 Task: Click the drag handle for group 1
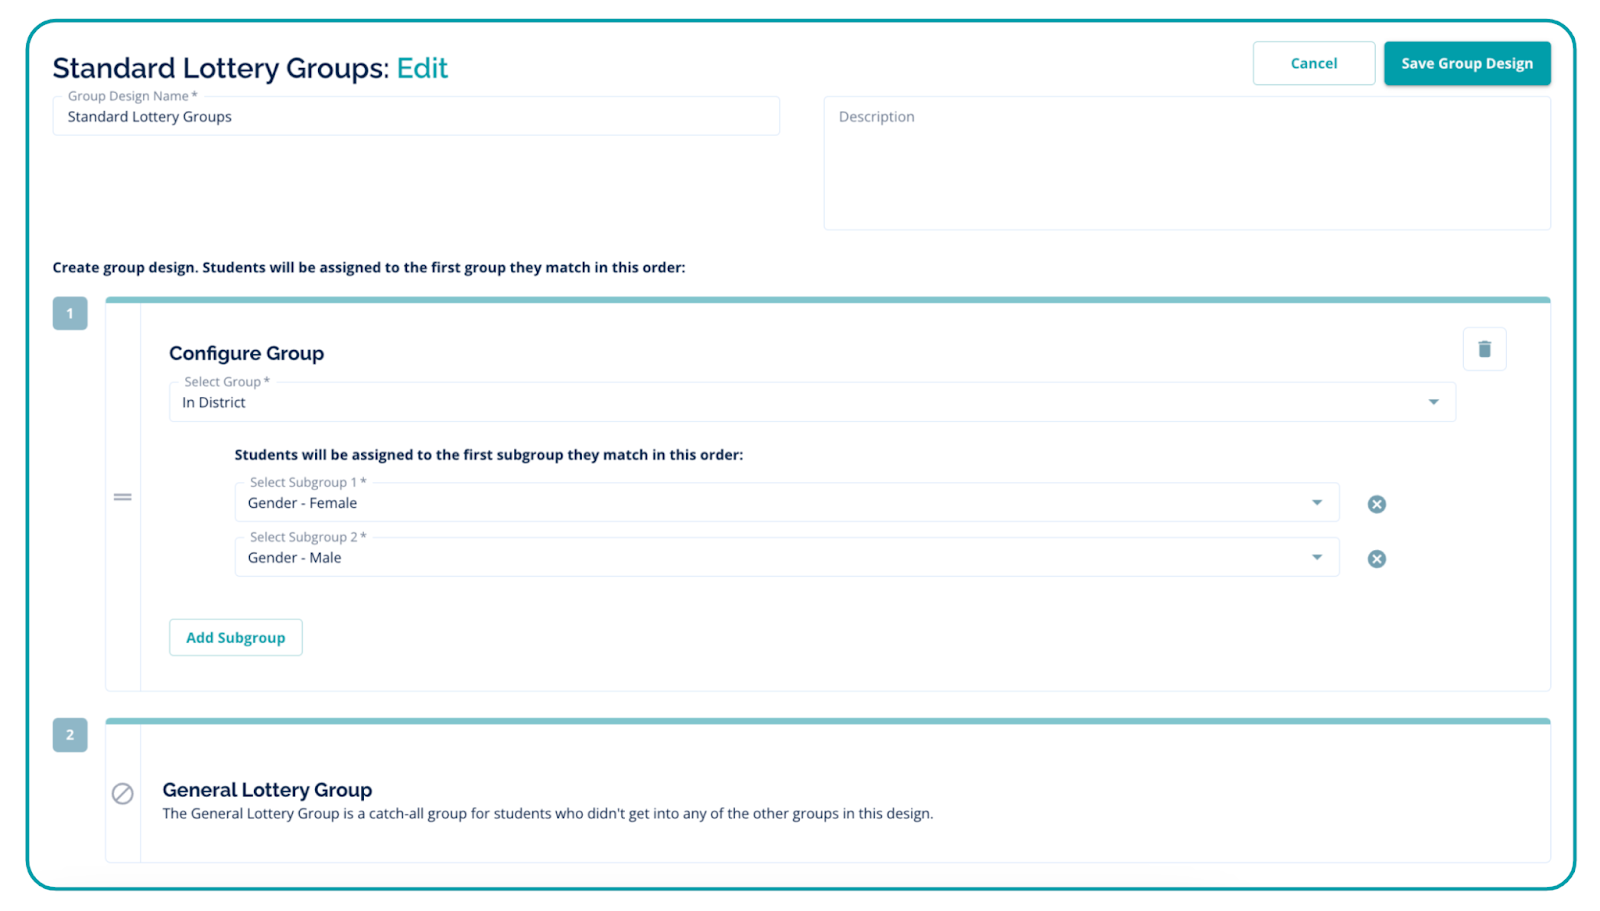click(122, 497)
